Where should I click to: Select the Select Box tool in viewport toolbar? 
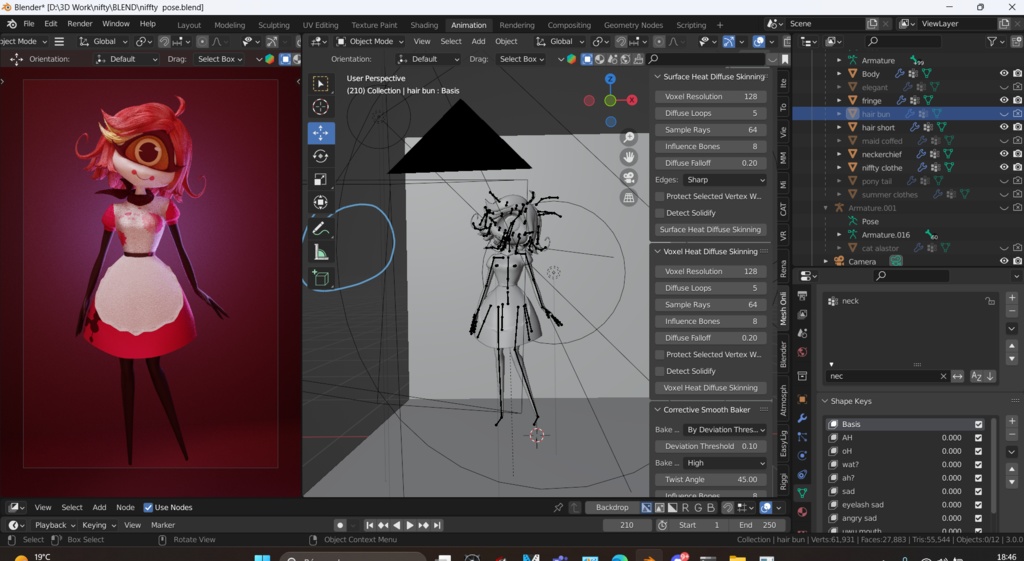point(321,84)
